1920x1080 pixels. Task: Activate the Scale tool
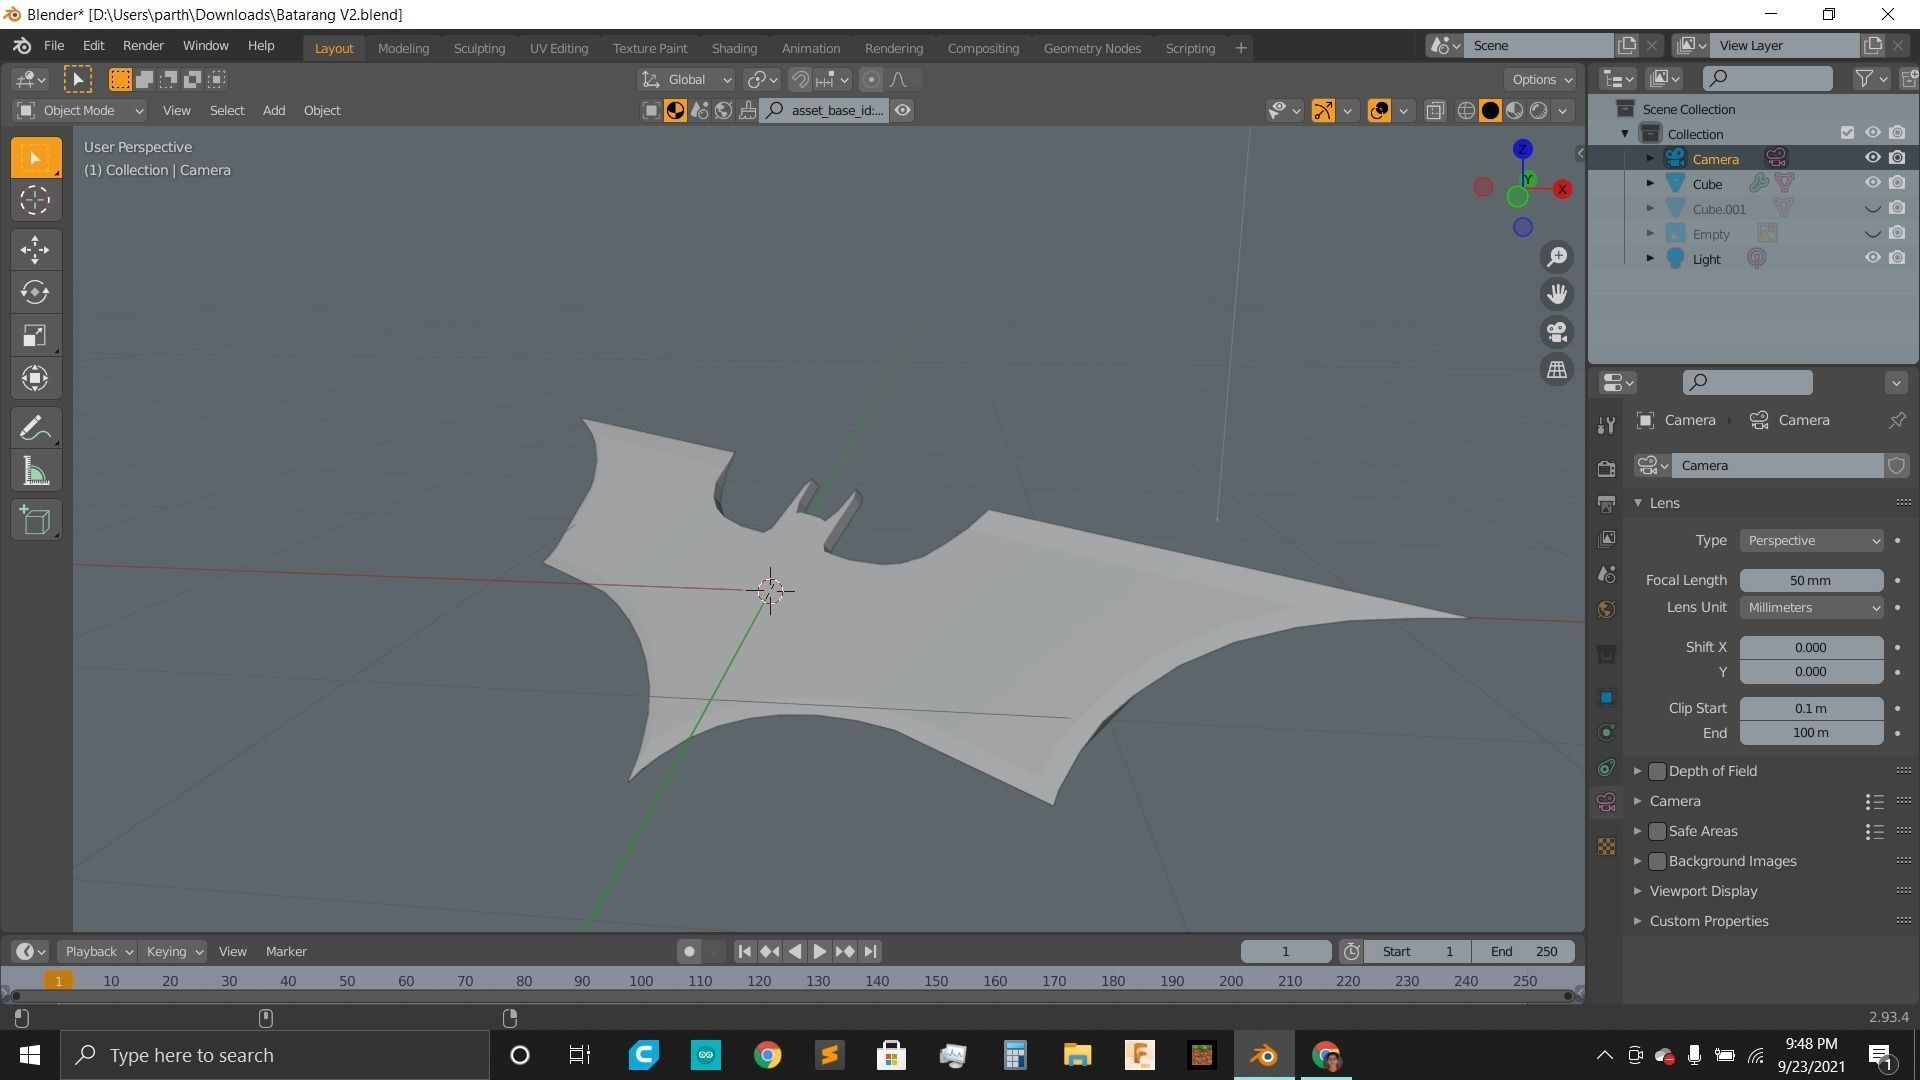(35, 335)
